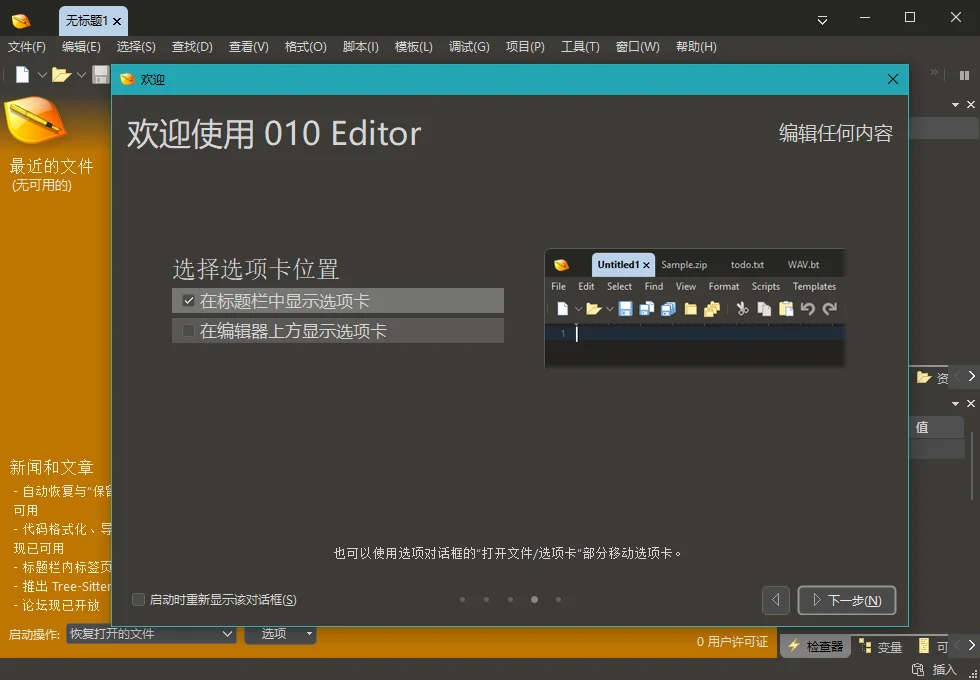980x680 pixels.
Task: Open the 启动操作 恢复打开的文件 combo box
Action: [151, 634]
